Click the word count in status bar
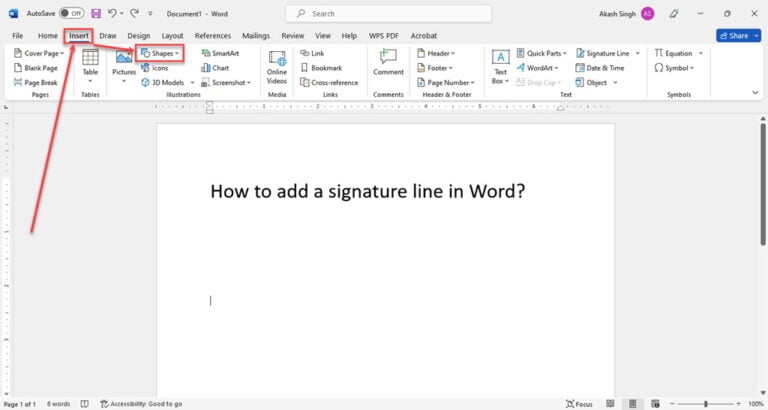The height and width of the screenshot is (410, 768). [x=58, y=404]
